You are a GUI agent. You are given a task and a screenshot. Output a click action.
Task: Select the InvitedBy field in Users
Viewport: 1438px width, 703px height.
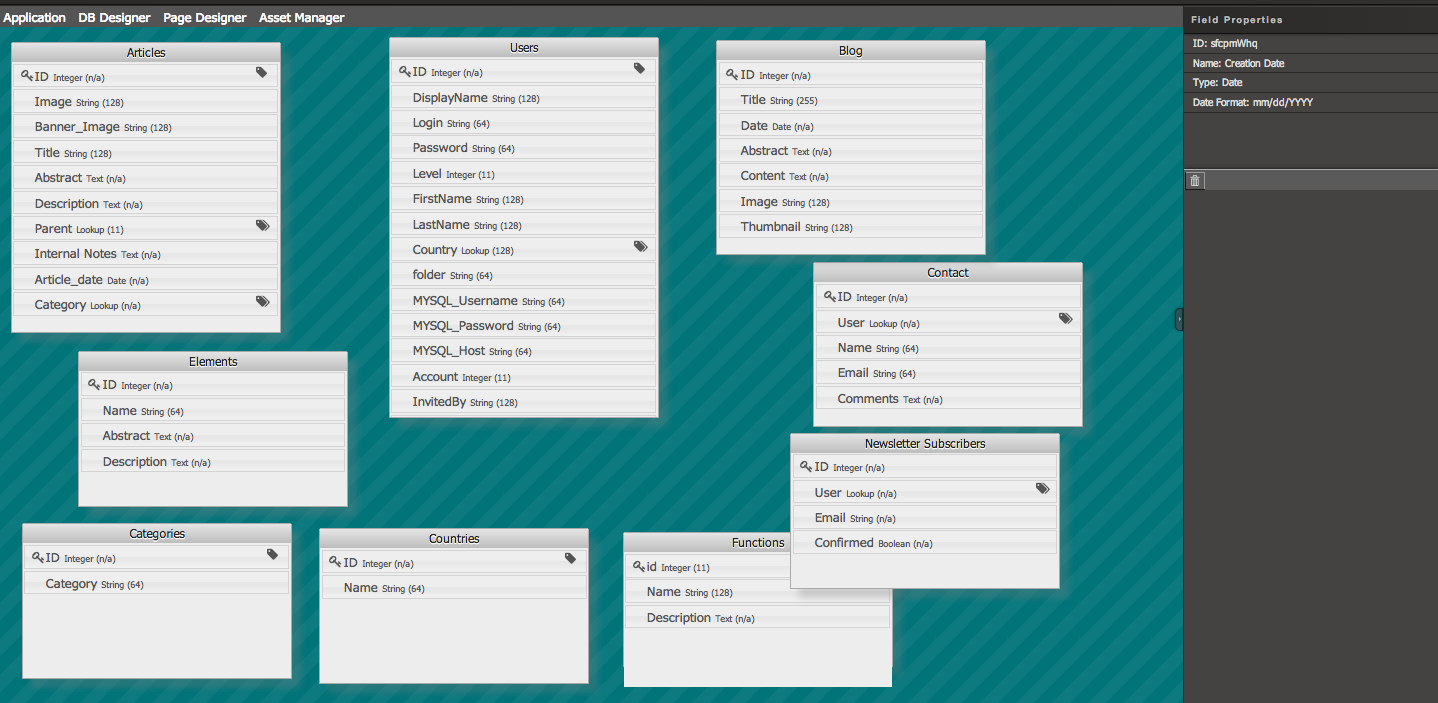point(524,402)
